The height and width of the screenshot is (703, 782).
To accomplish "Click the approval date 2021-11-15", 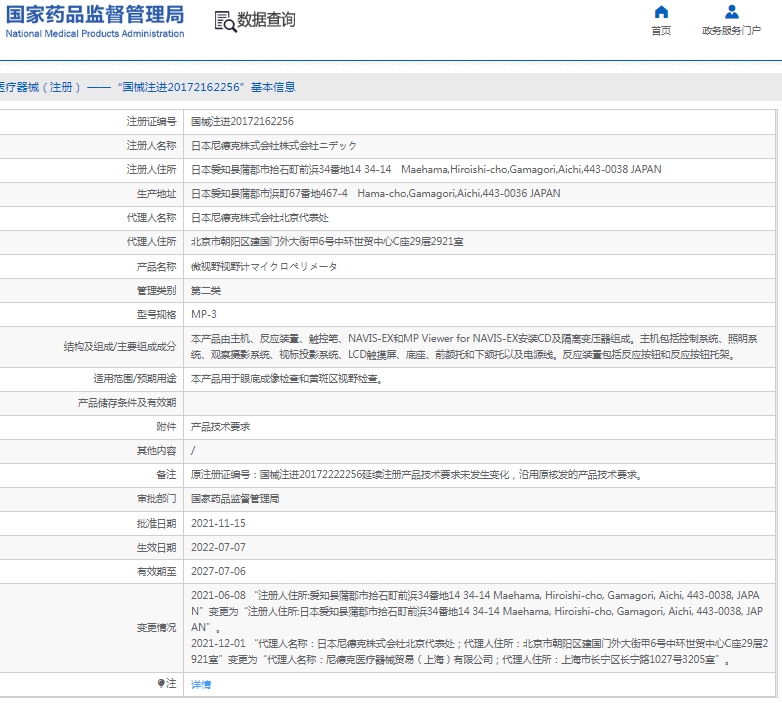I will coord(218,524).
